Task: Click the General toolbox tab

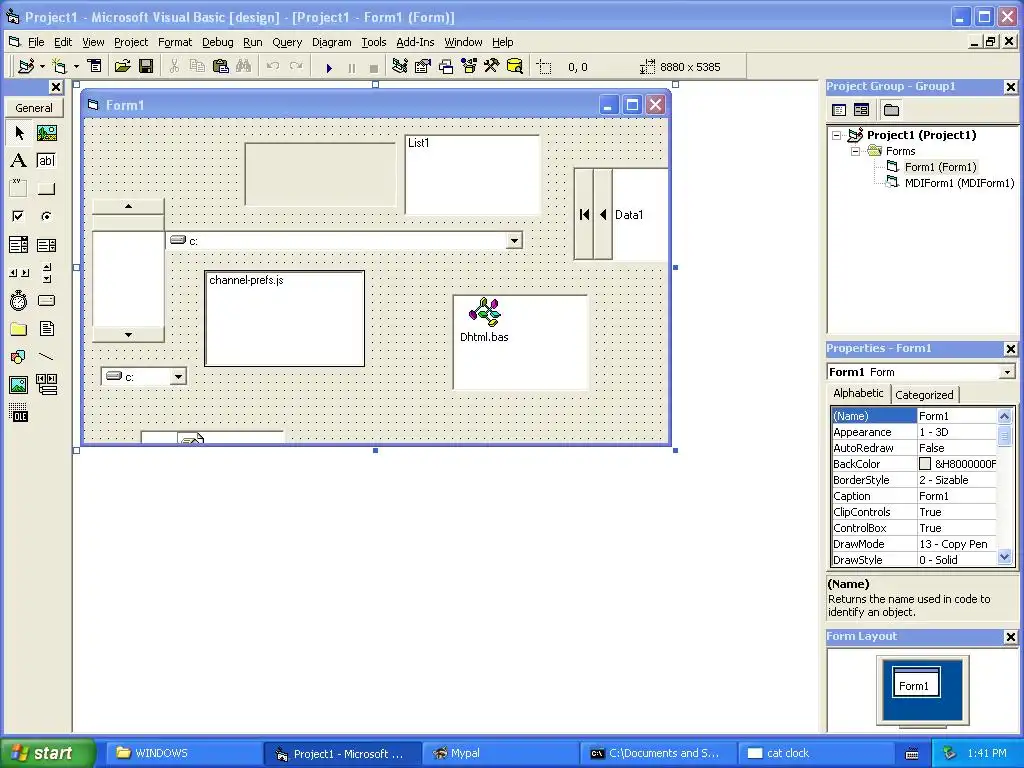Action: pyautogui.click(x=34, y=108)
